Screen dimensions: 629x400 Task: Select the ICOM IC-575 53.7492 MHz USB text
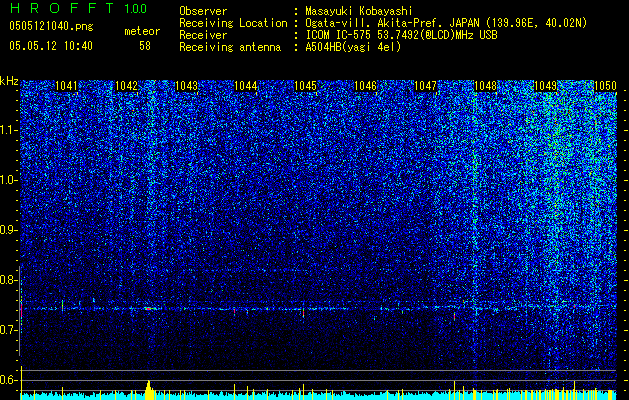pos(401,35)
